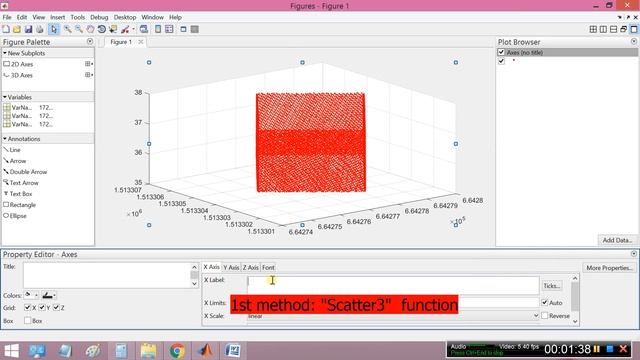The height and width of the screenshot is (360, 640).
Task: Click the New Figure toolbar icon
Action: coord(6,29)
